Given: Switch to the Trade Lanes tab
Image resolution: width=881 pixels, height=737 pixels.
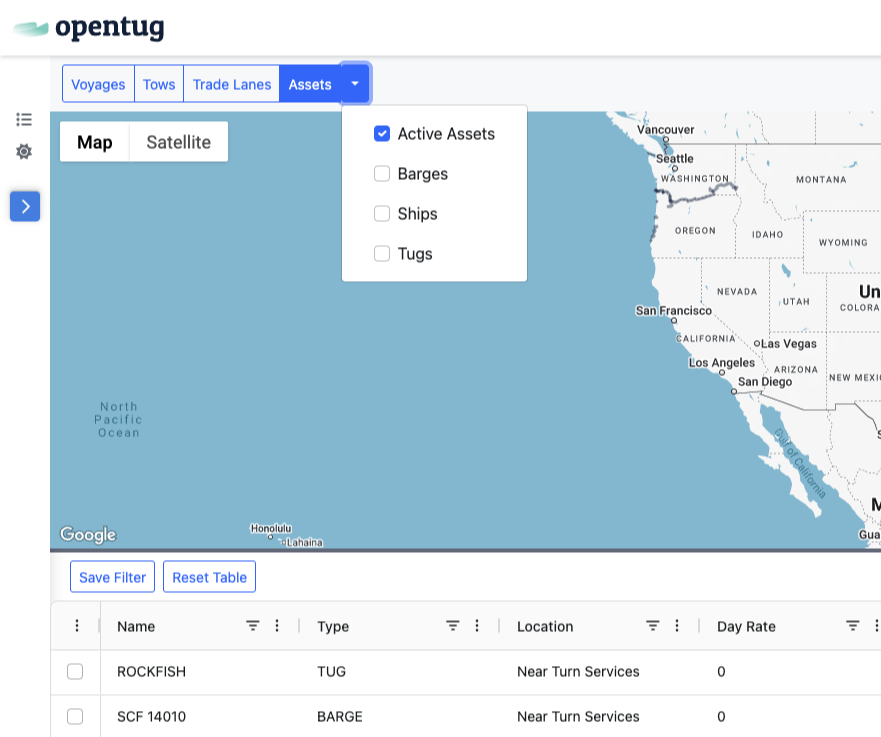Looking at the screenshot, I should [x=231, y=84].
